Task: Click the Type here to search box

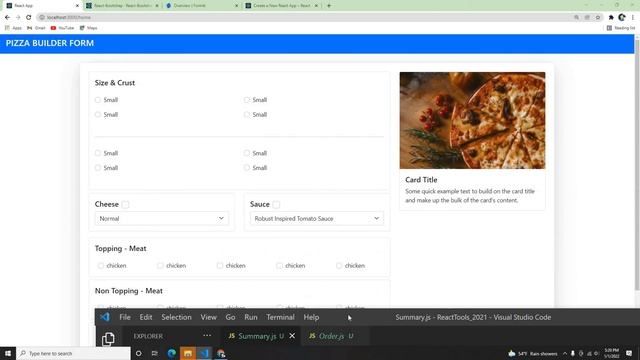Action: coord(73,353)
